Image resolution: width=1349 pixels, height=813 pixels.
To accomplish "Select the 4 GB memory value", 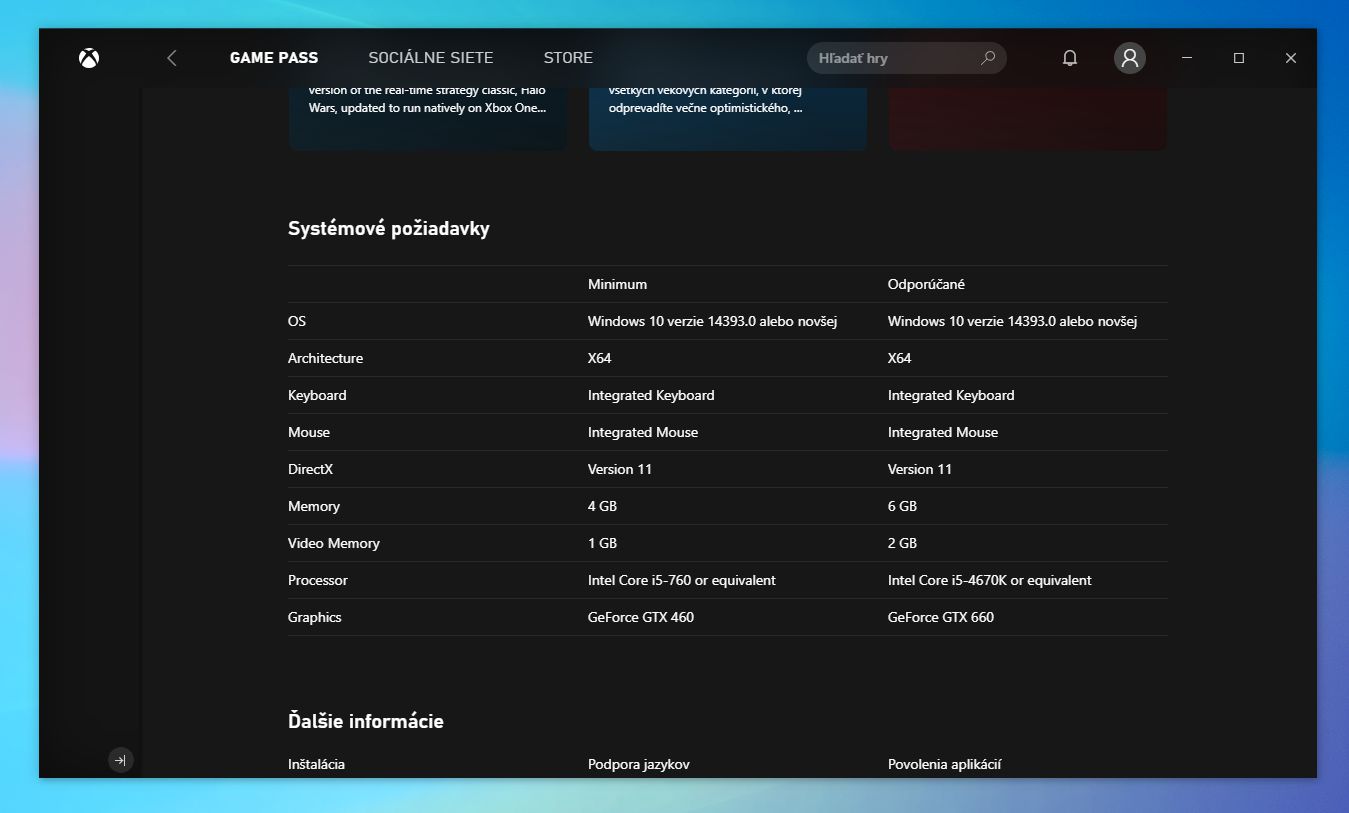I will click(602, 506).
